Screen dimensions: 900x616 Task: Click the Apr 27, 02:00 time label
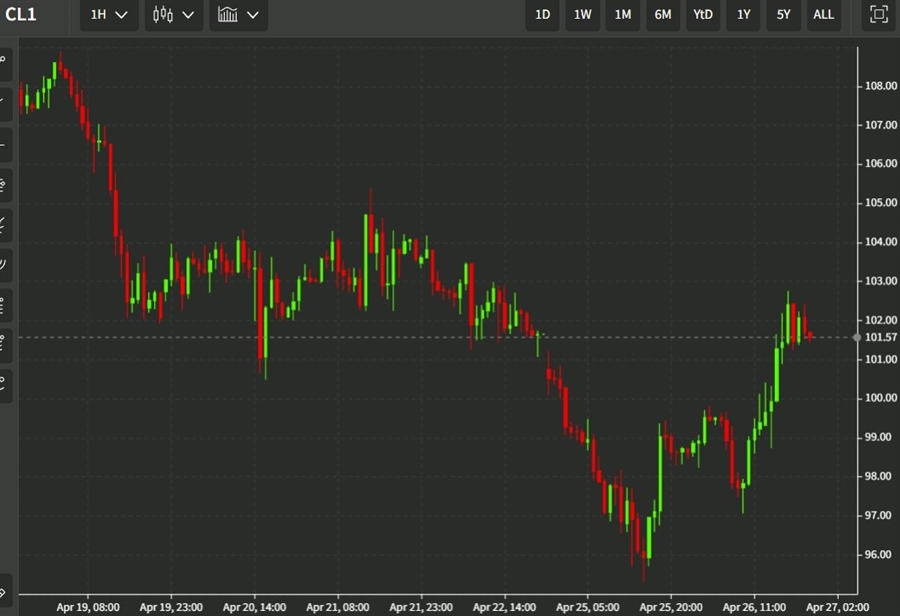tap(837, 607)
